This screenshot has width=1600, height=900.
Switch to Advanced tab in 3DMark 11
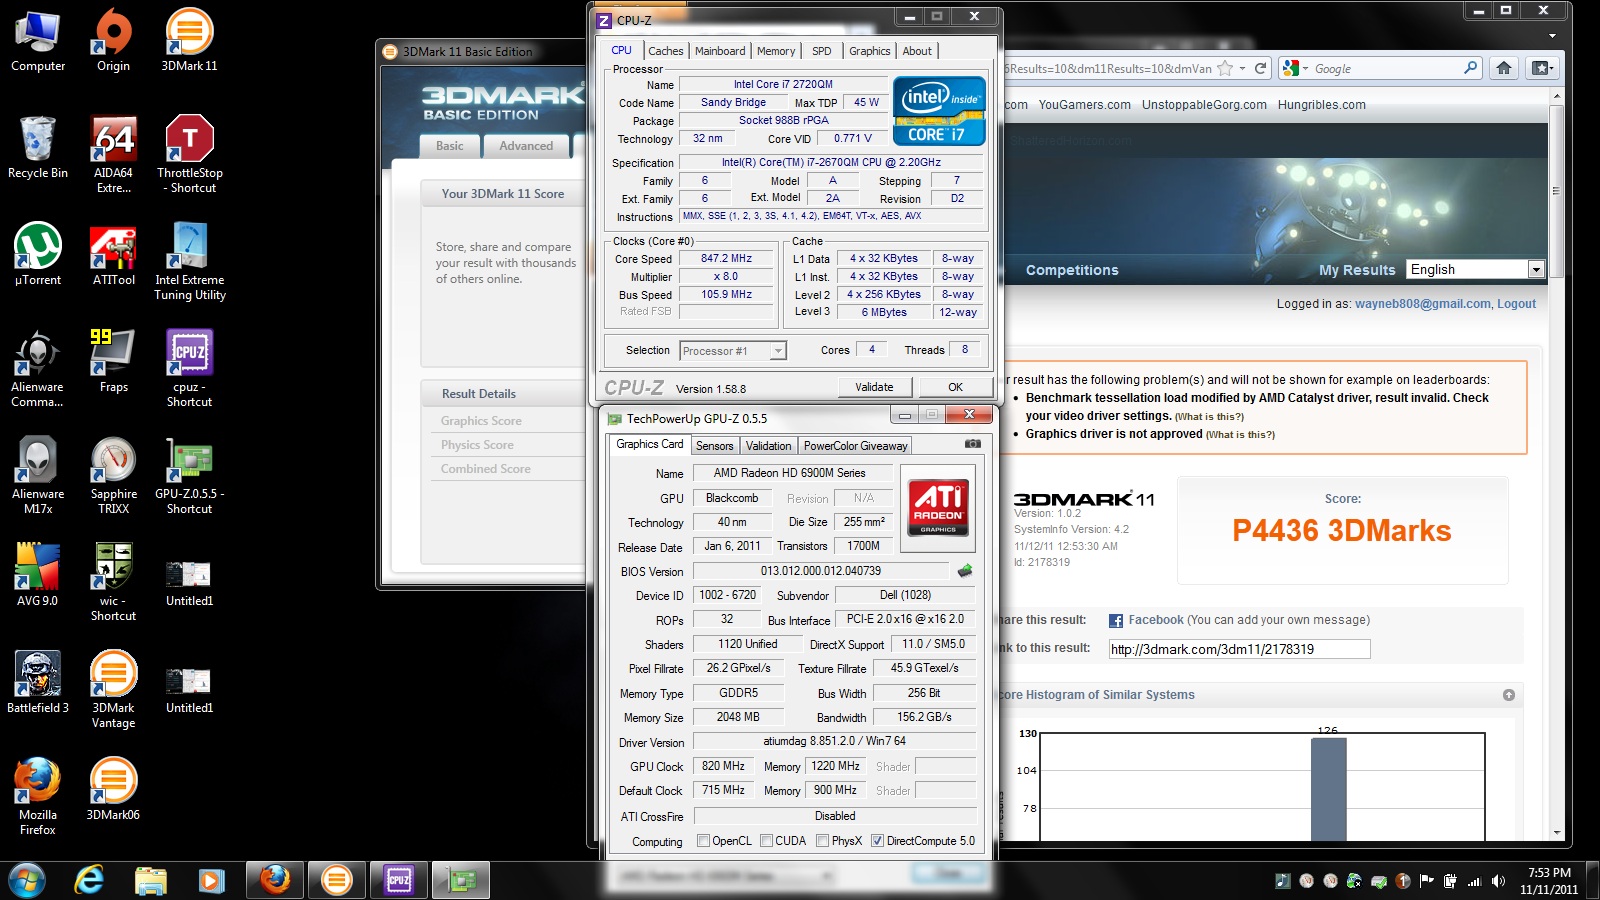pos(526,146)
